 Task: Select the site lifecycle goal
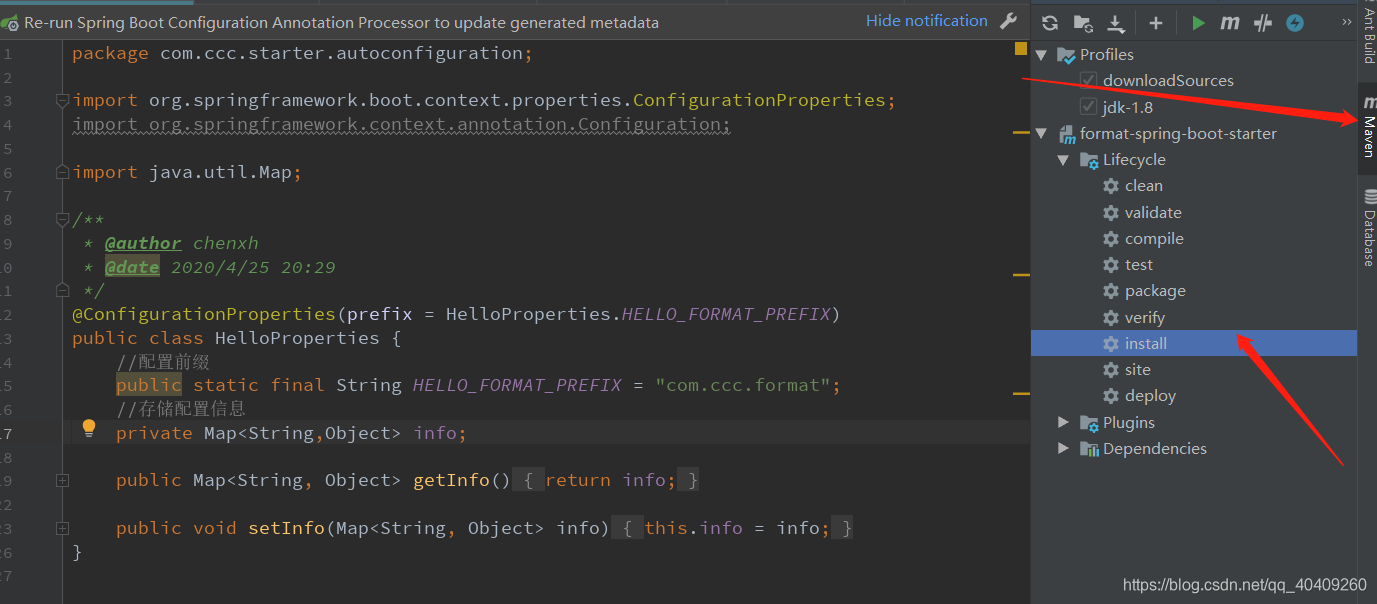pyautogui.click(x=1137, y=369)
